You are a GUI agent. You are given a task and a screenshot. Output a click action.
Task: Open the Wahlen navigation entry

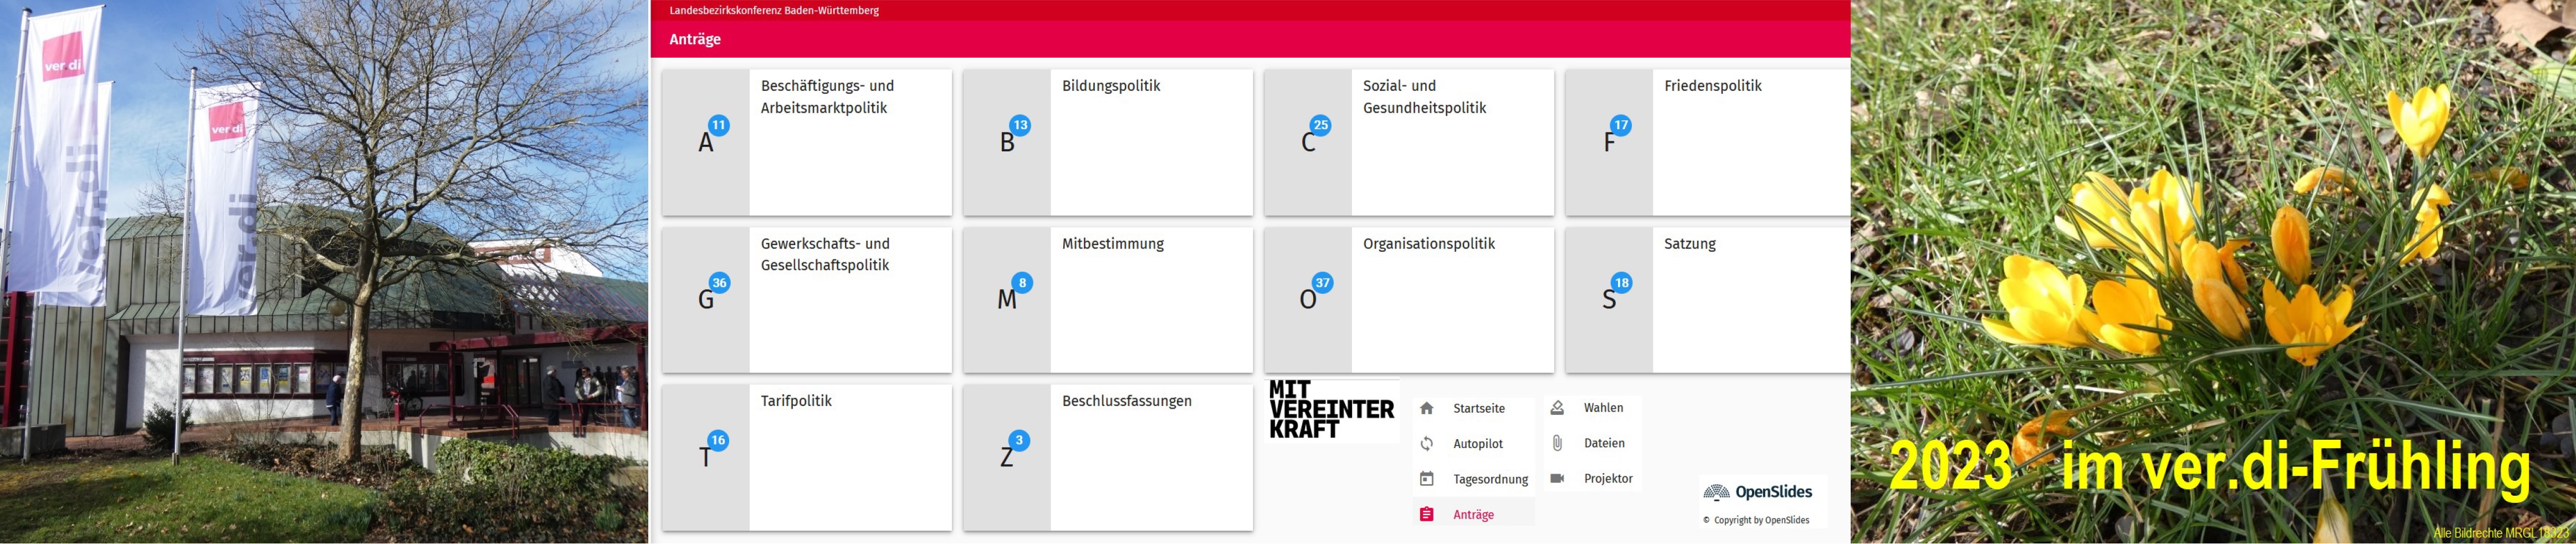pos(1603,408)
